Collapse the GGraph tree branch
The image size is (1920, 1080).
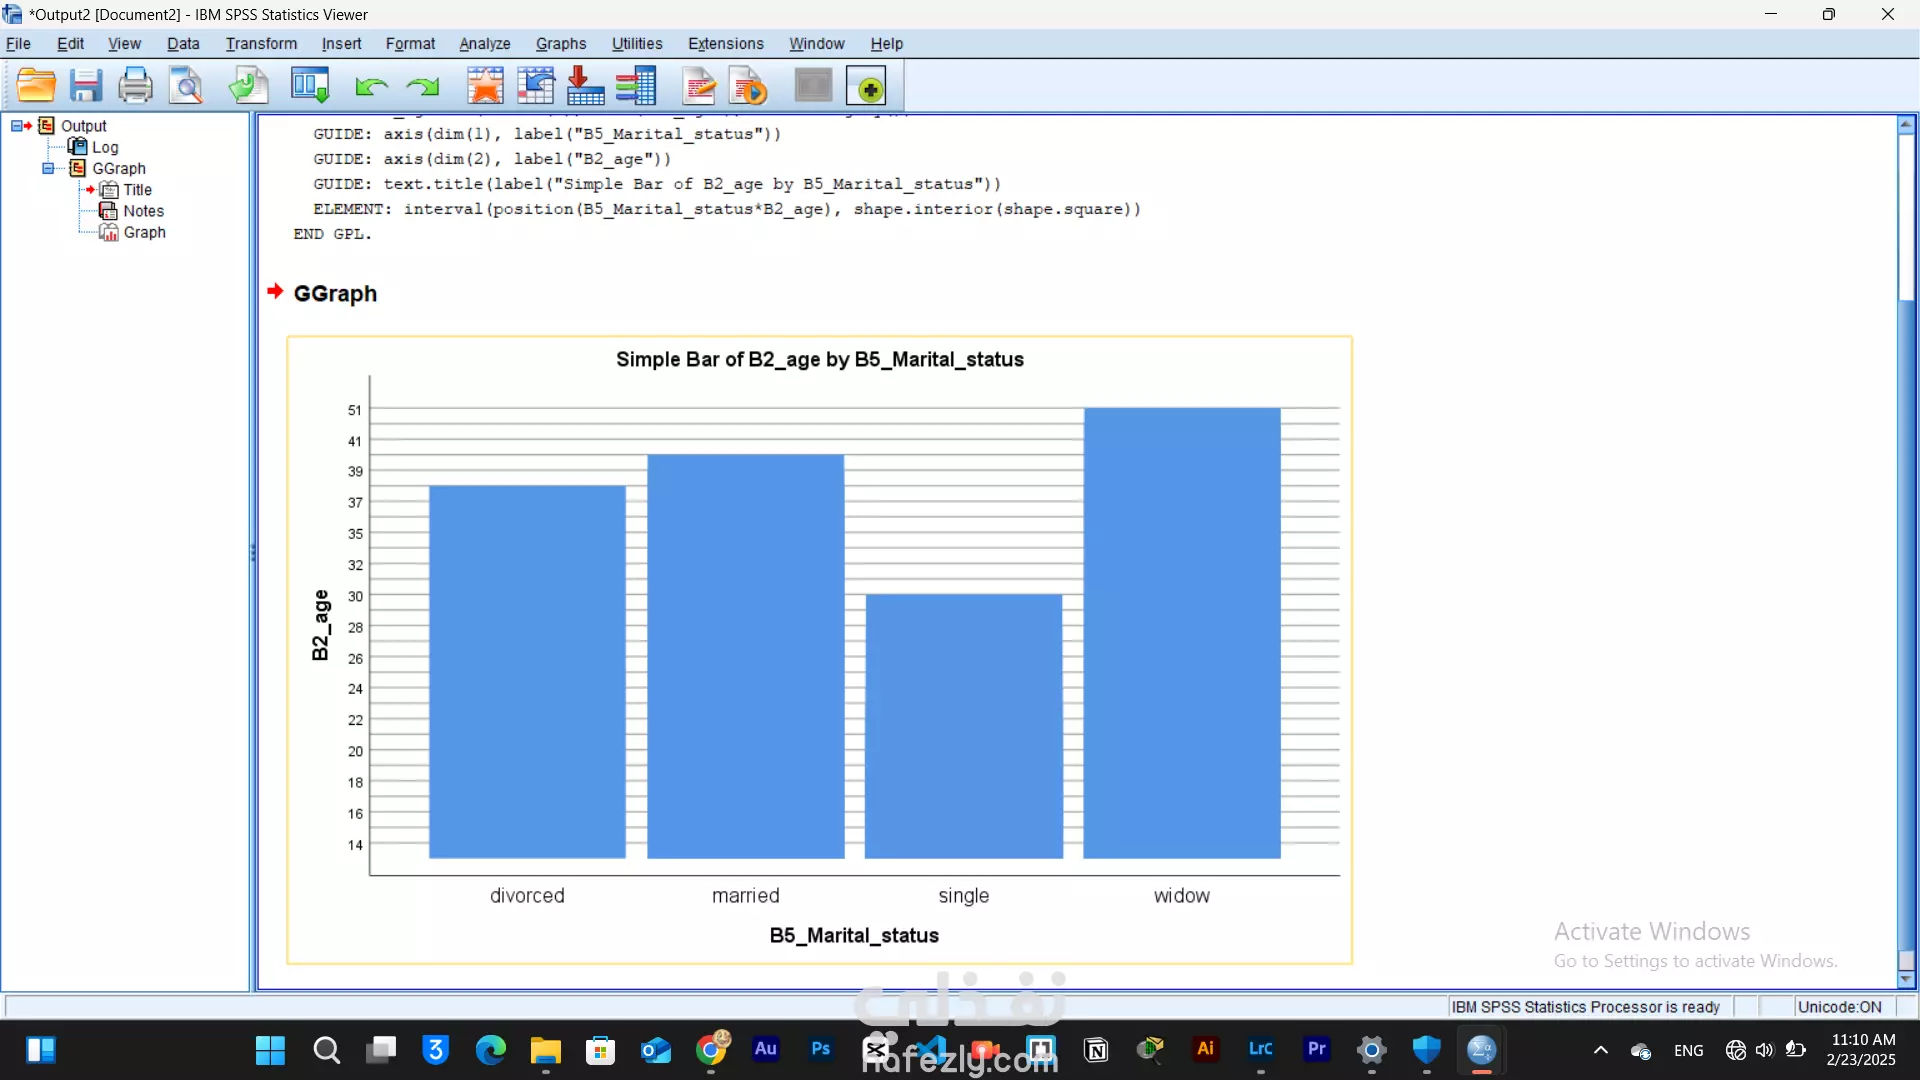click(48, 168)
